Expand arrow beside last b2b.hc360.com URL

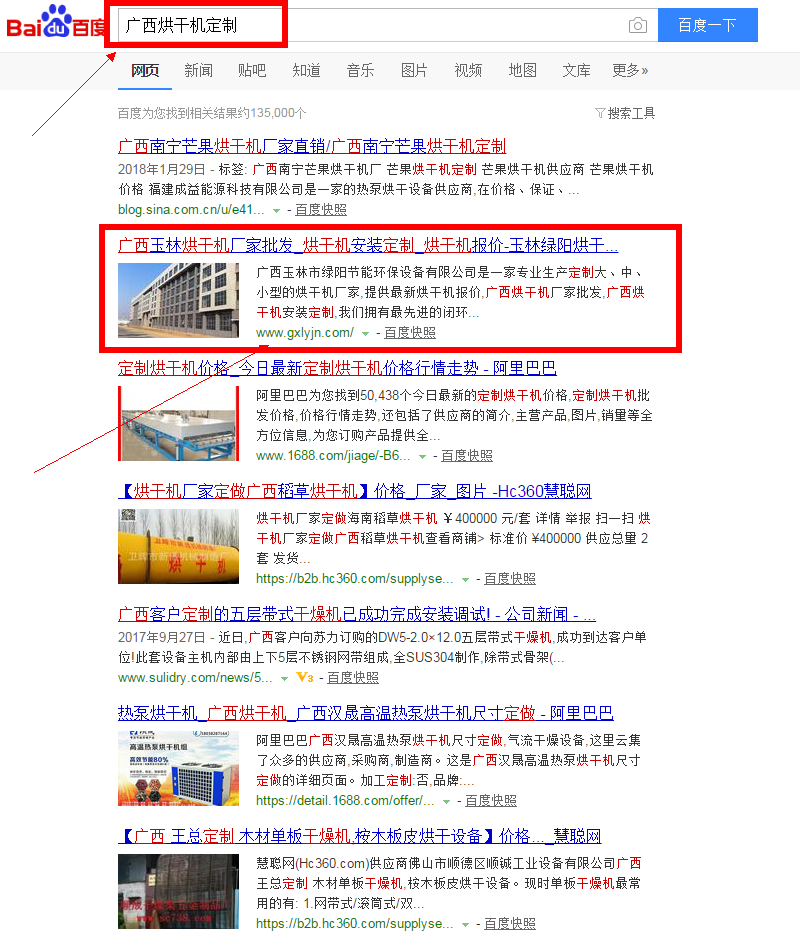click(466, 924)
